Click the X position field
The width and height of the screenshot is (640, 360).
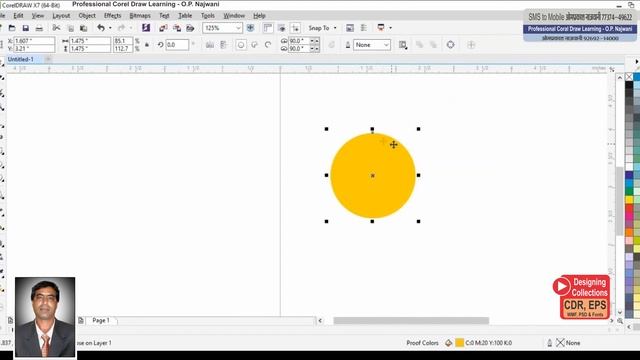pyautogui.click(x=34, y=41)
